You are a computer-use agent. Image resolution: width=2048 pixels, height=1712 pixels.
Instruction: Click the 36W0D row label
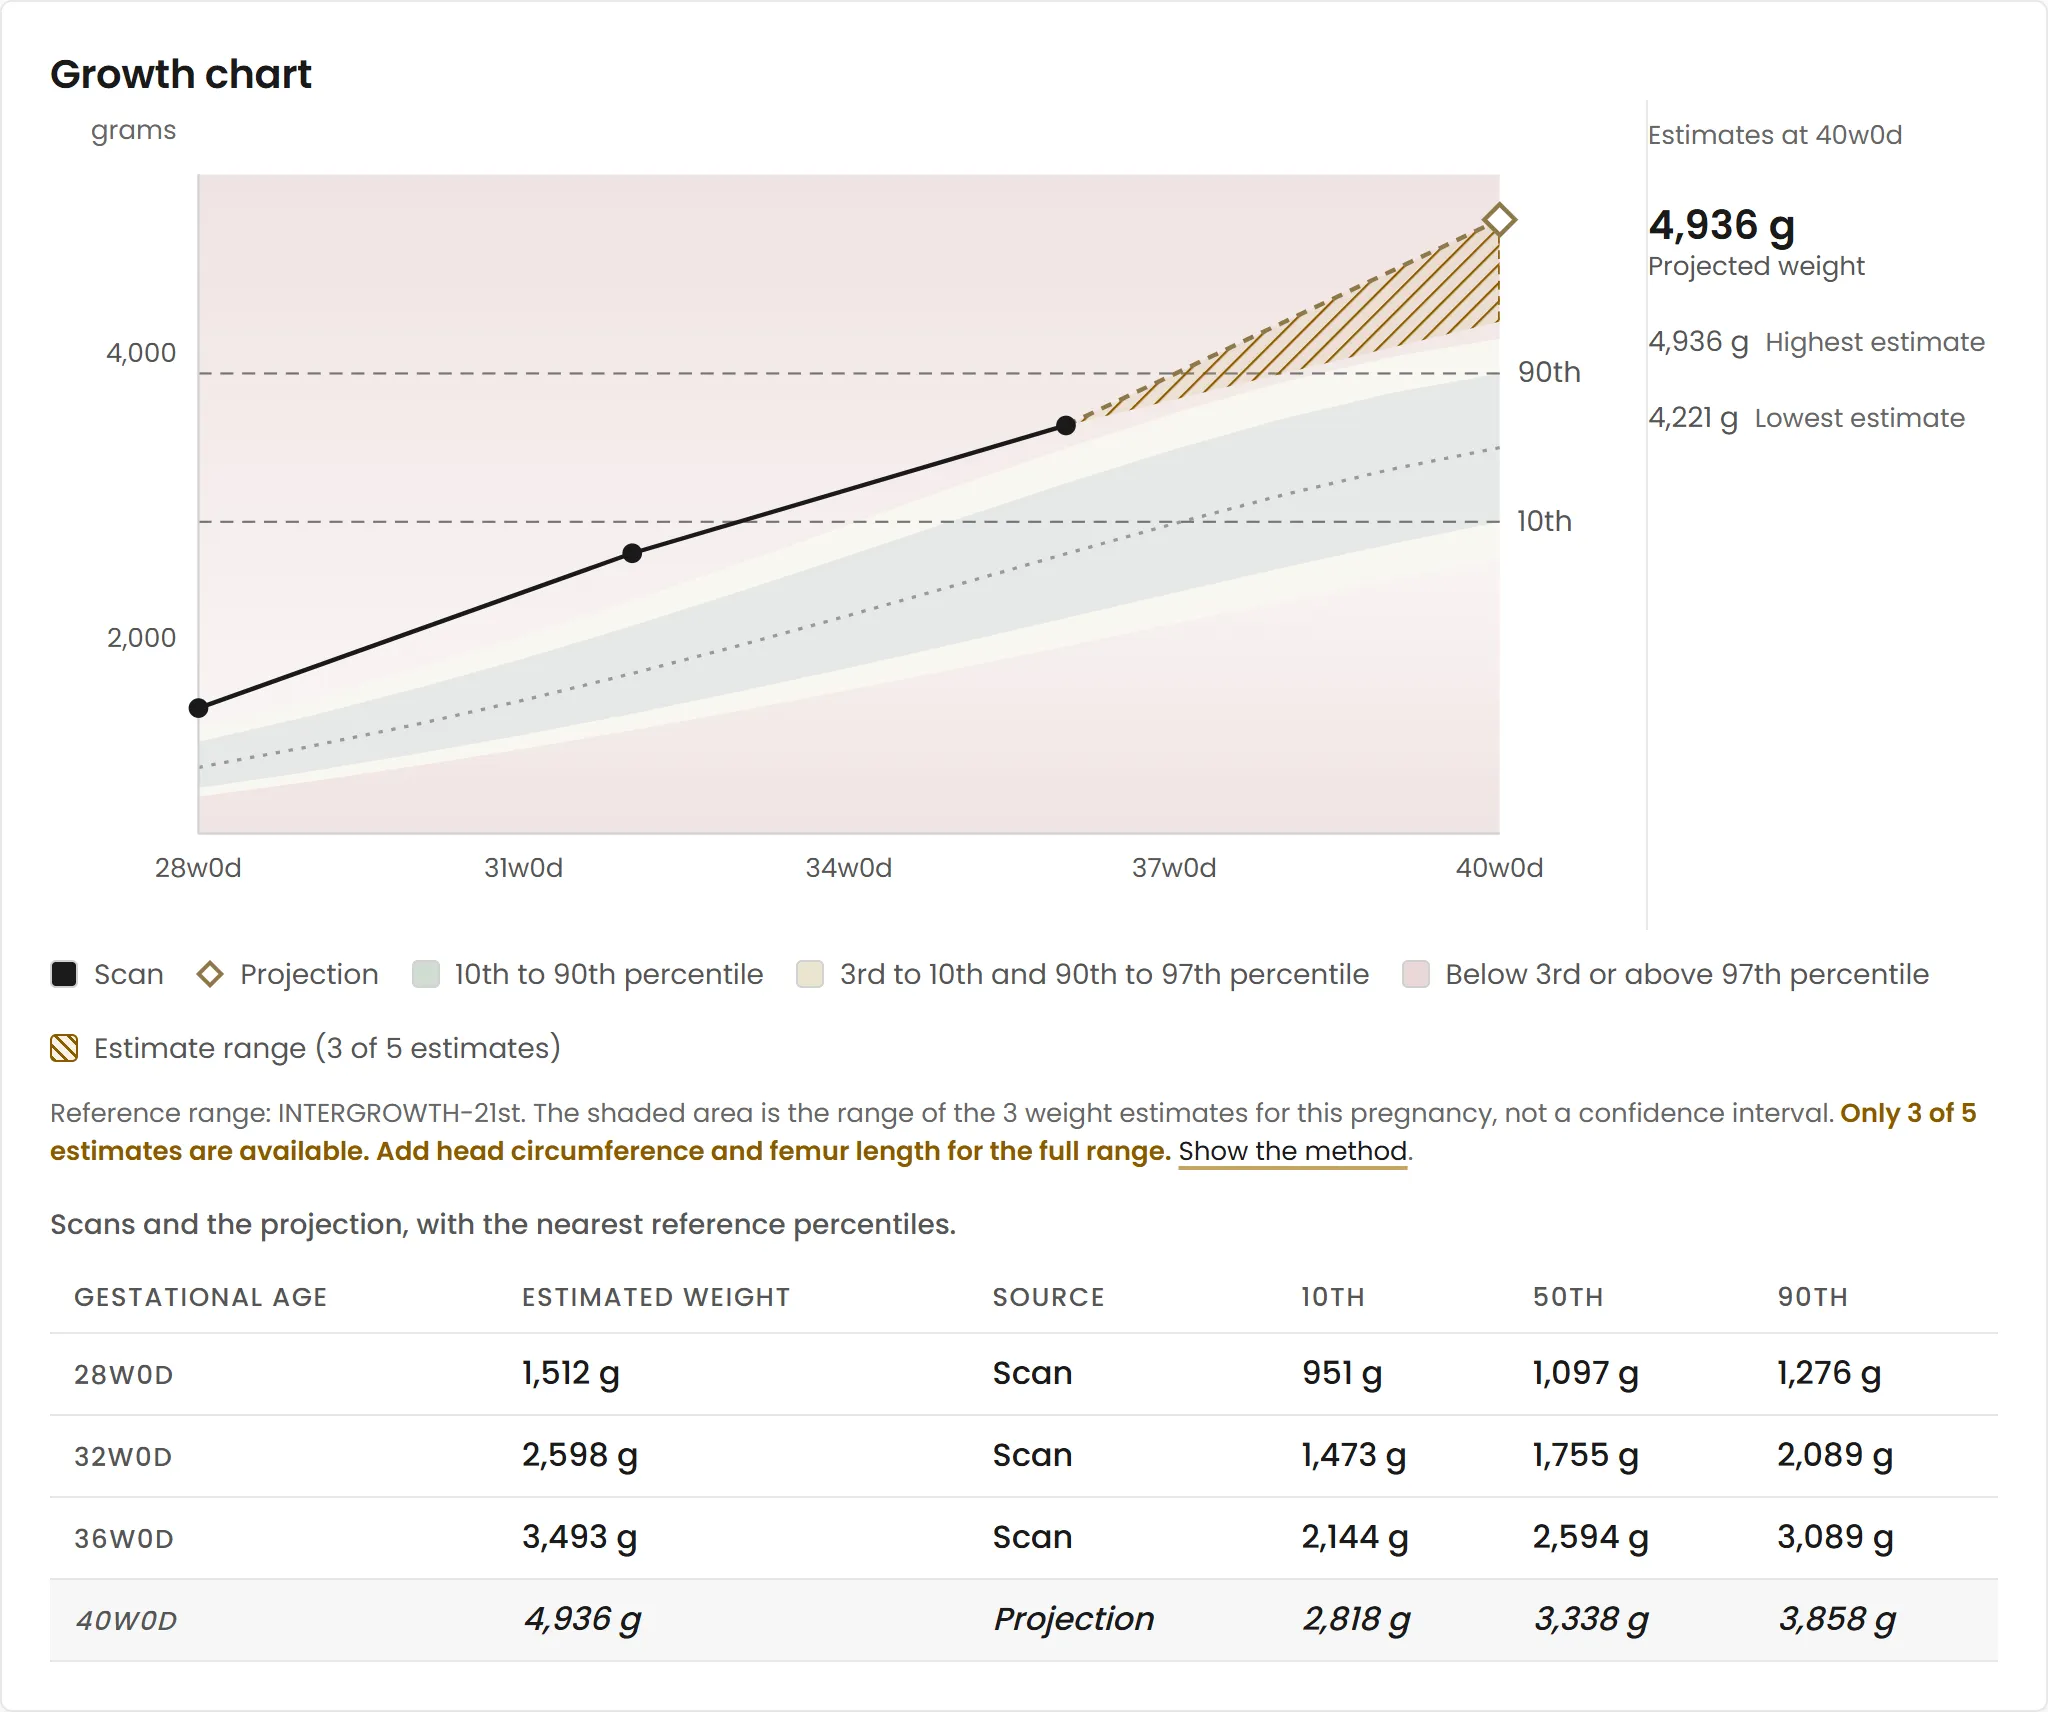[x=124, y=1538]
